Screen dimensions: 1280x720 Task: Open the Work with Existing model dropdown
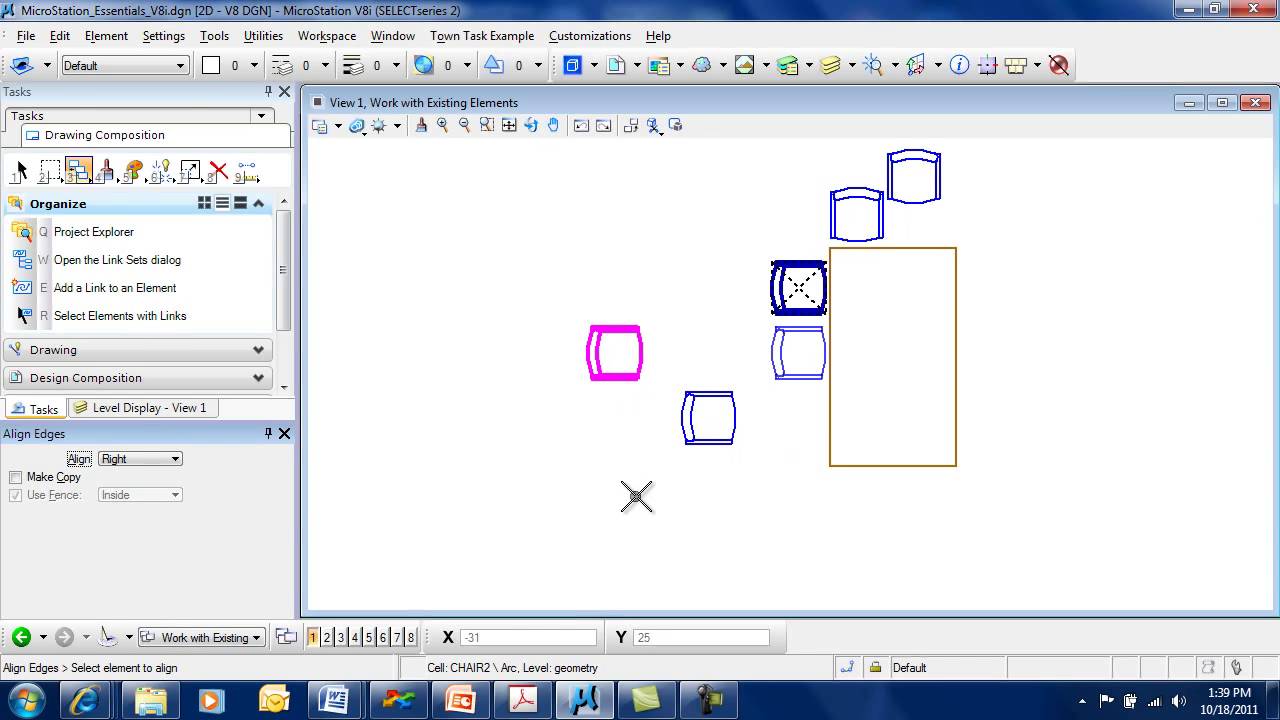pyautogui.click(x=201, y=637)
